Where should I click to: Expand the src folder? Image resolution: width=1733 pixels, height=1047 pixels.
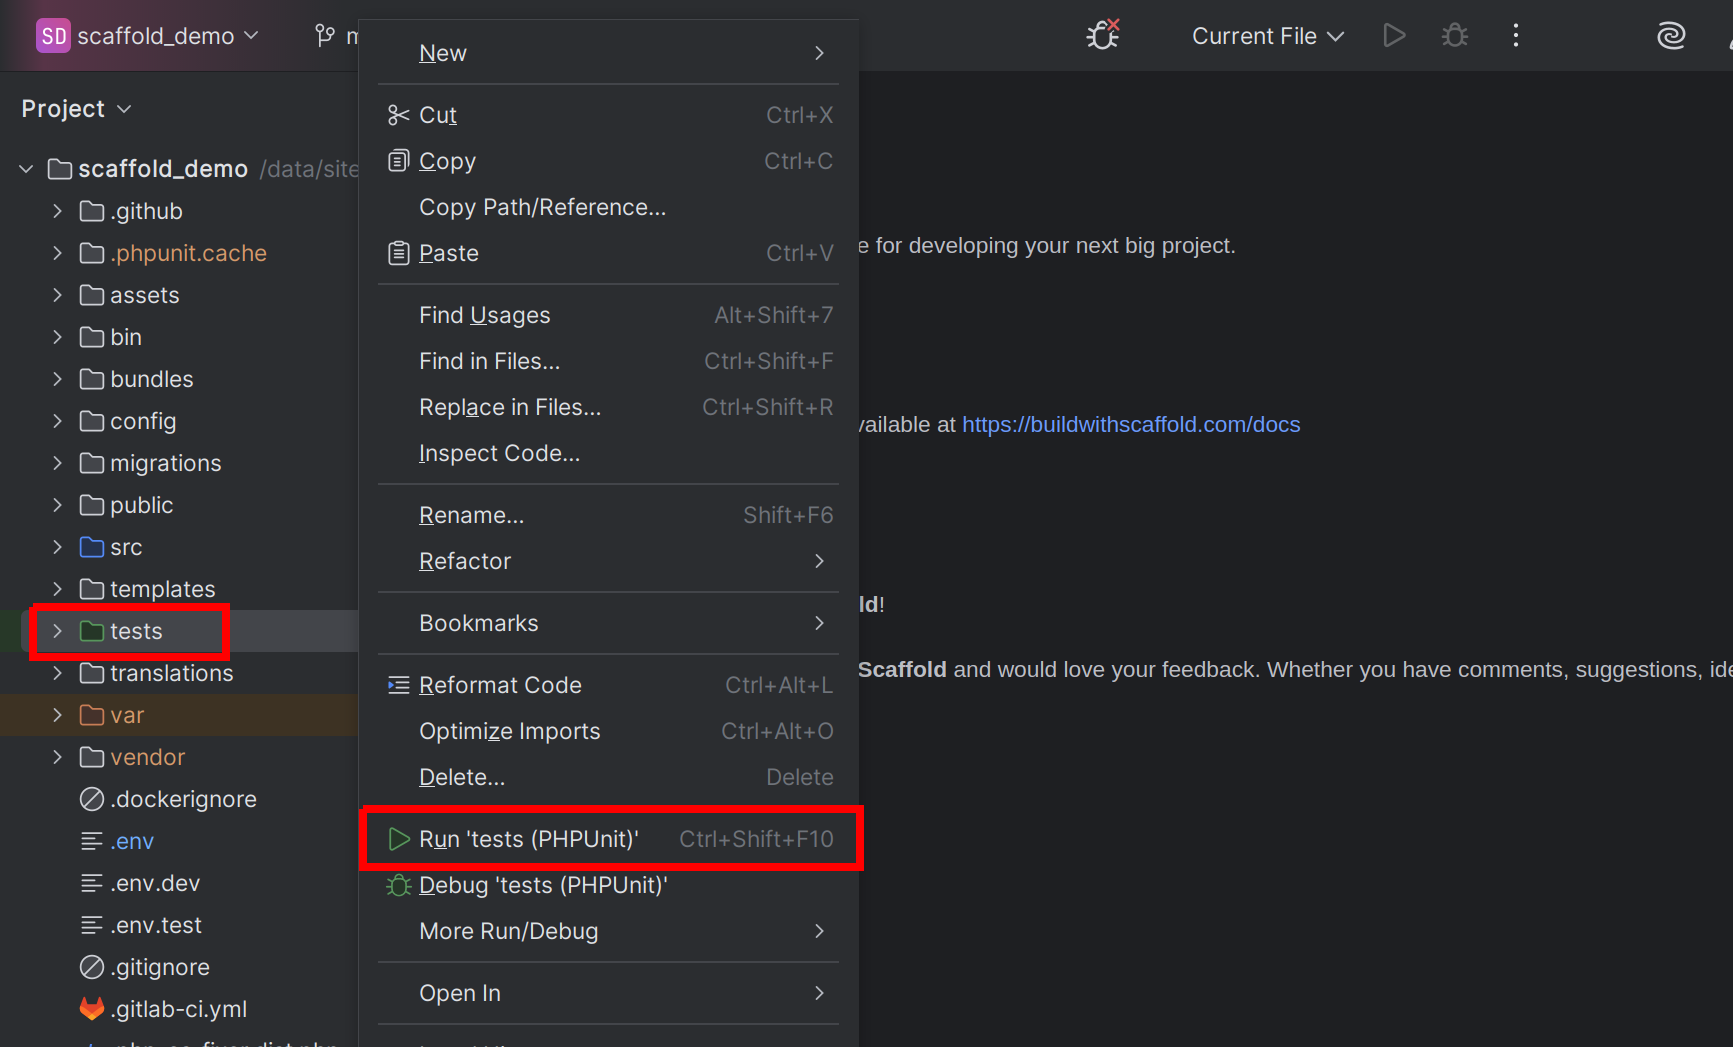pos(57,547)
